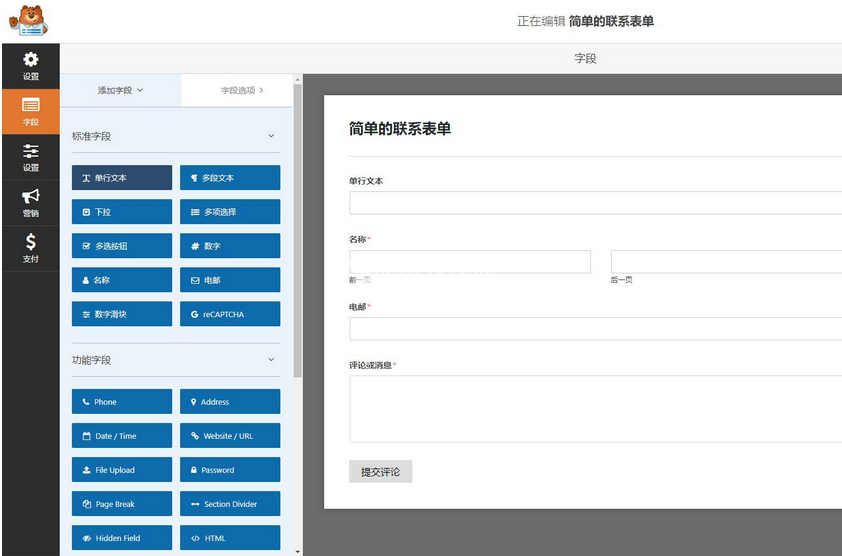Image resolution: width=842 pixels, height=556 pixels.
Task: Click the 名称 field label in preview
Action: pos(358,239)
